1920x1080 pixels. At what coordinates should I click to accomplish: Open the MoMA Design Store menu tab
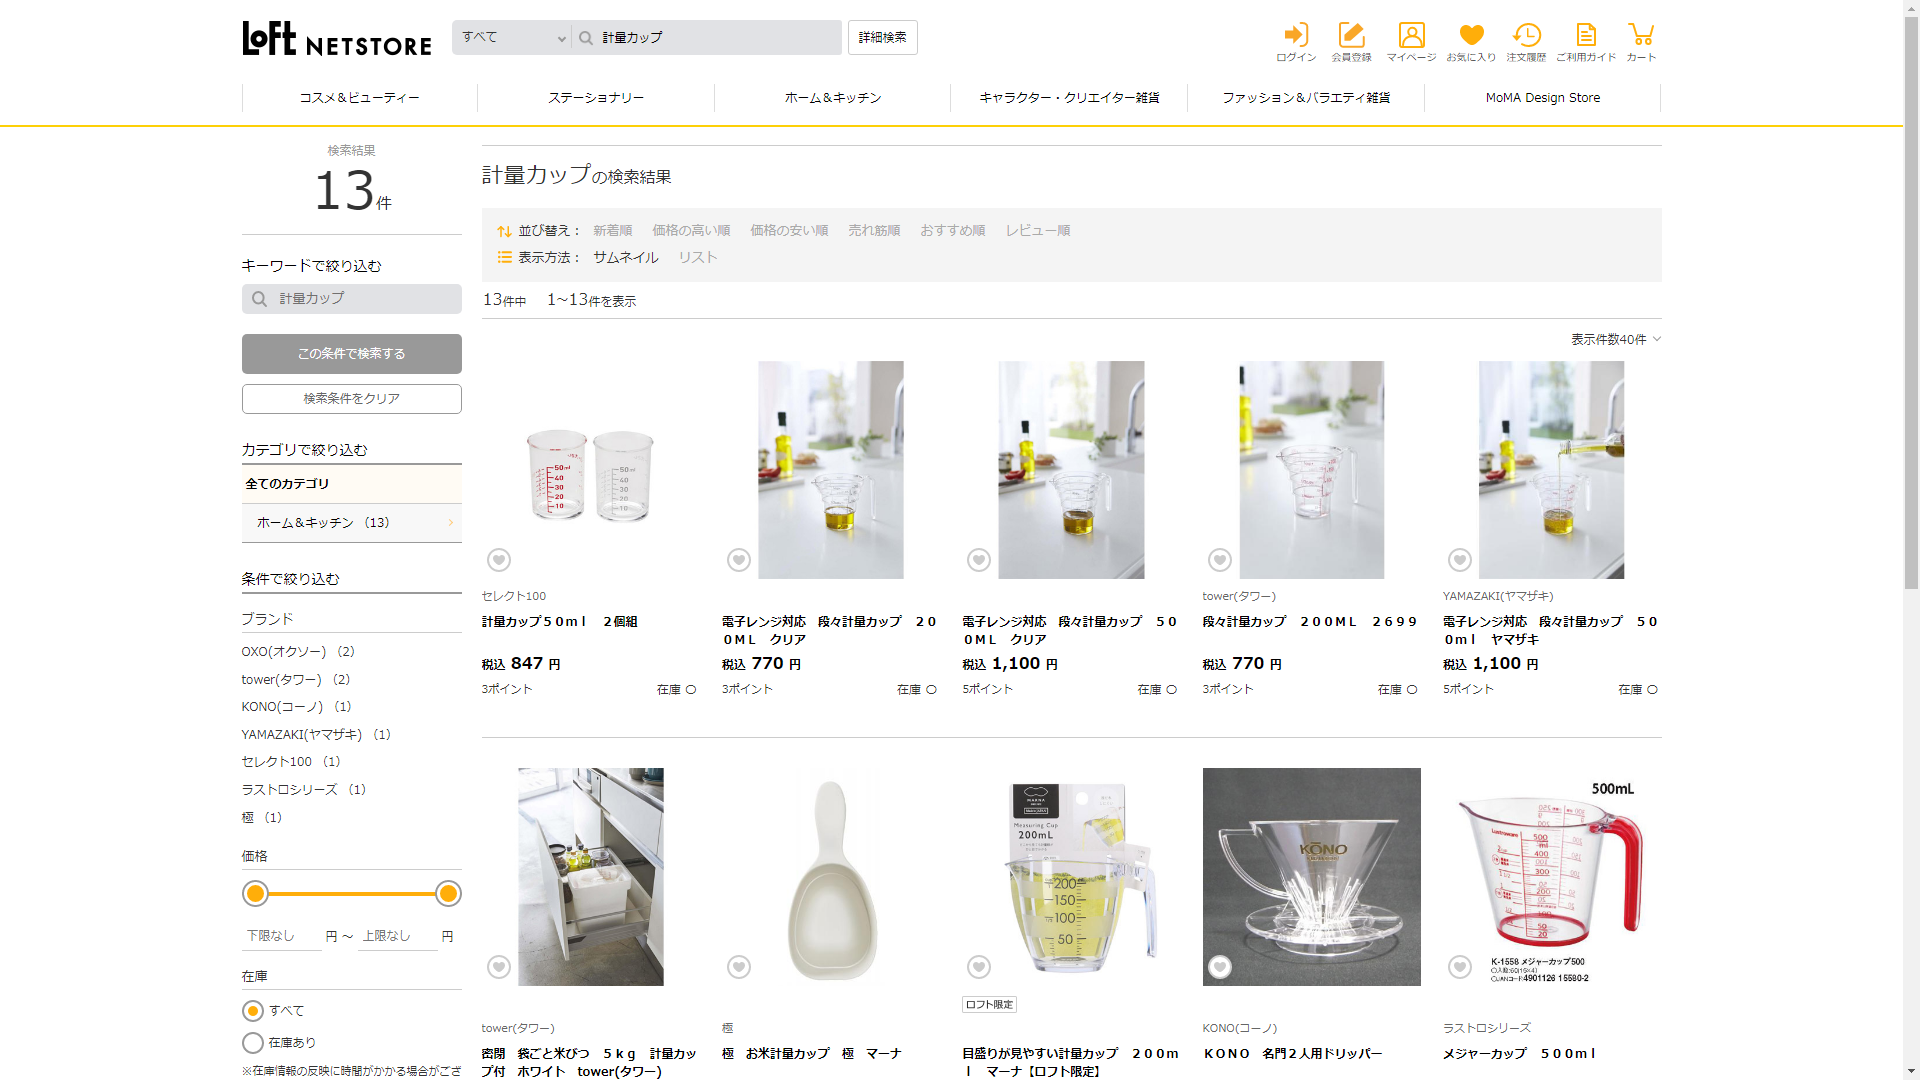point(1542,98)
